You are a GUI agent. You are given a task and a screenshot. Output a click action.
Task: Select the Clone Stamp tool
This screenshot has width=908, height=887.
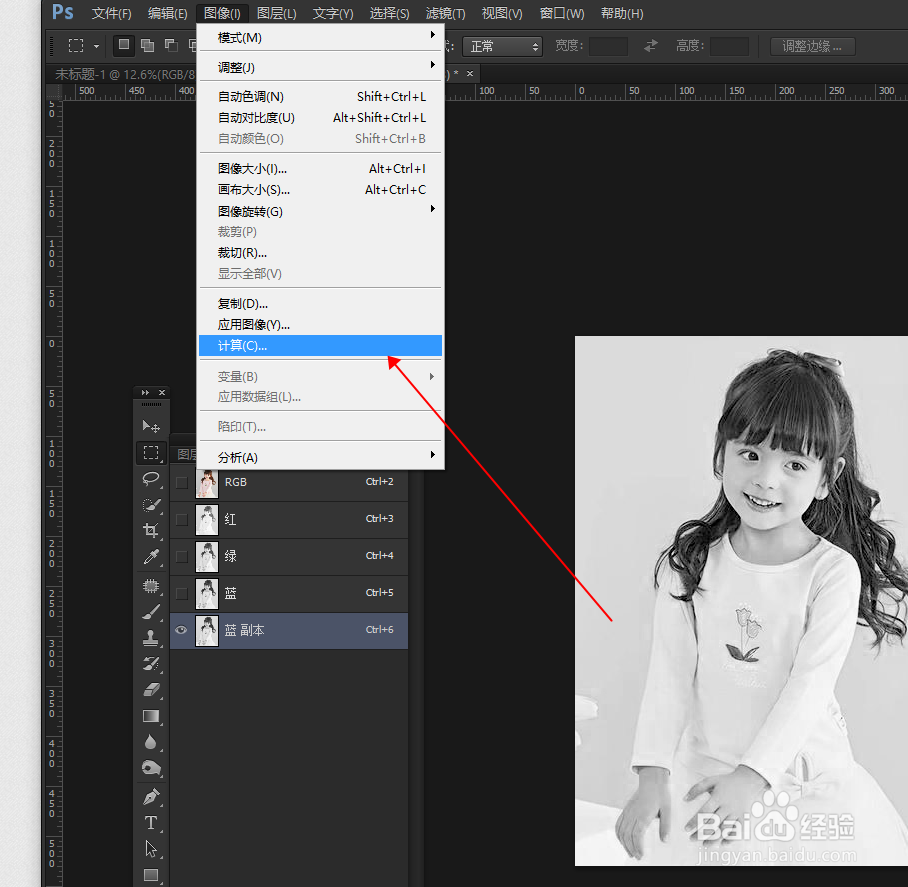click(x=151, y=637)
